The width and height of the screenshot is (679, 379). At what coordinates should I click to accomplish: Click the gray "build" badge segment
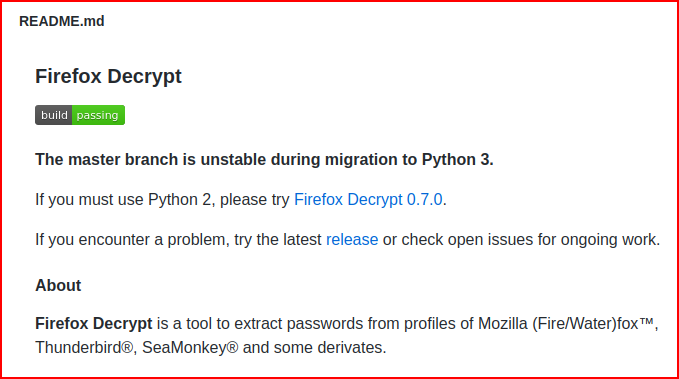pos(54,115)
